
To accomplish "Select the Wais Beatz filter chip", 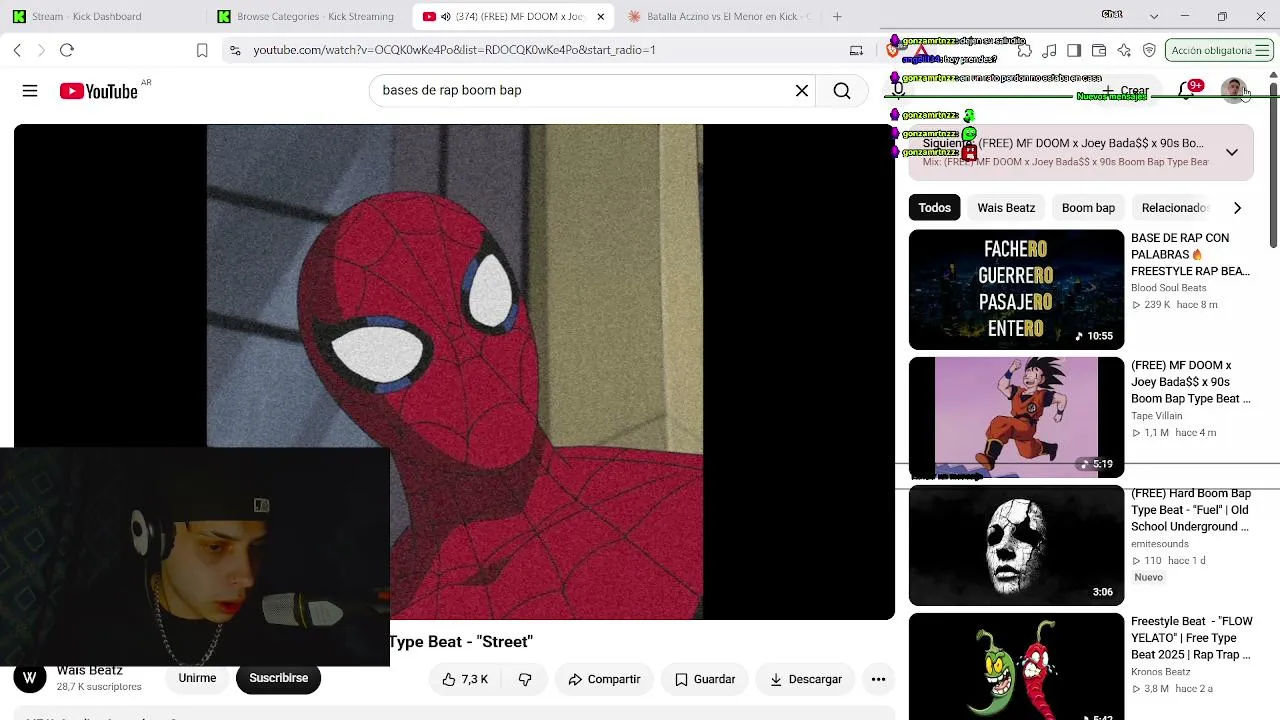I will (1006, 208).
